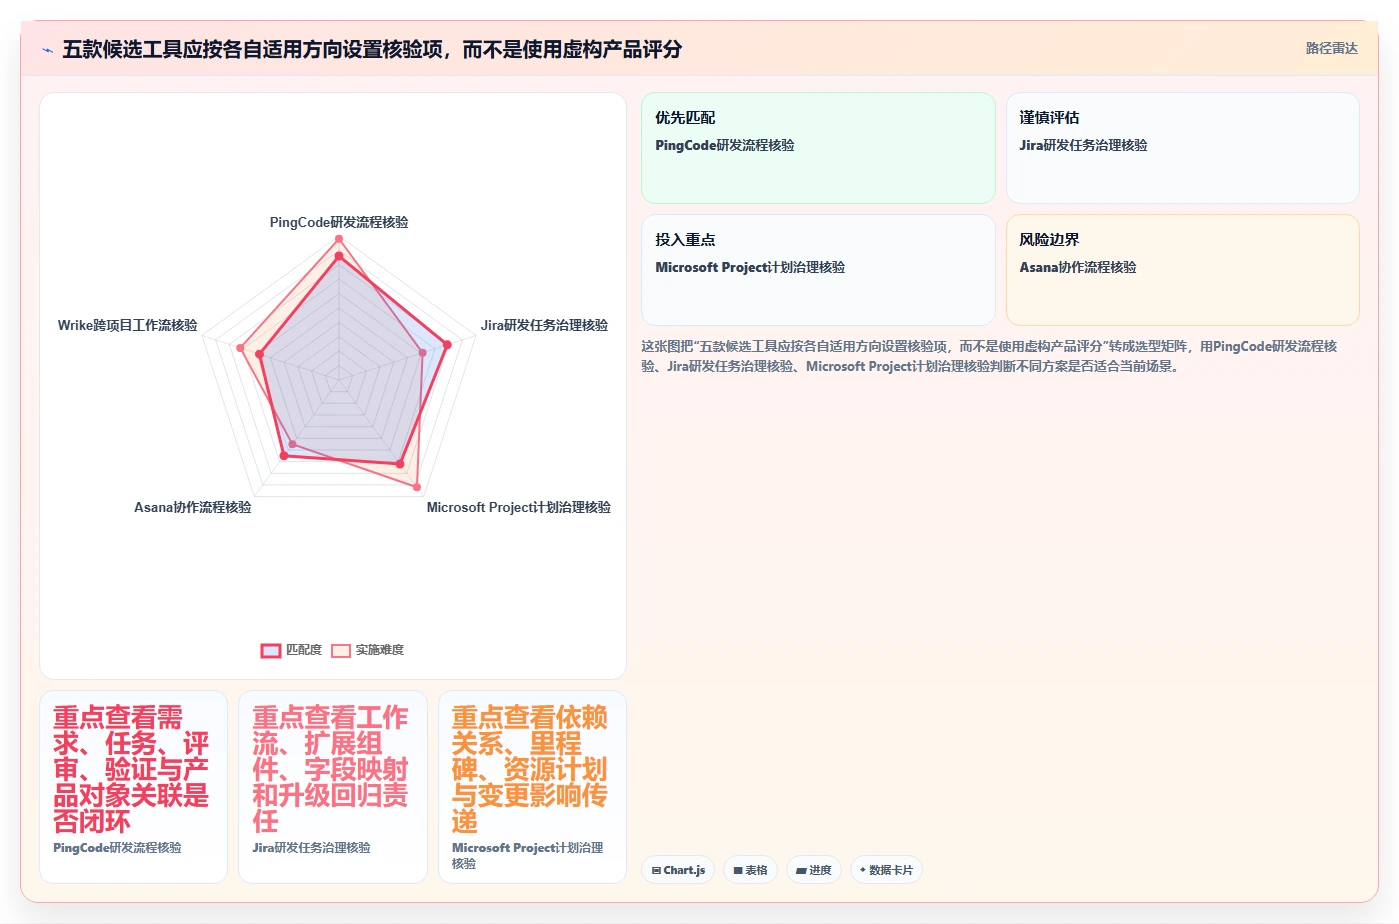Click the blue icon beside the page title

click(x=47, y=50)
